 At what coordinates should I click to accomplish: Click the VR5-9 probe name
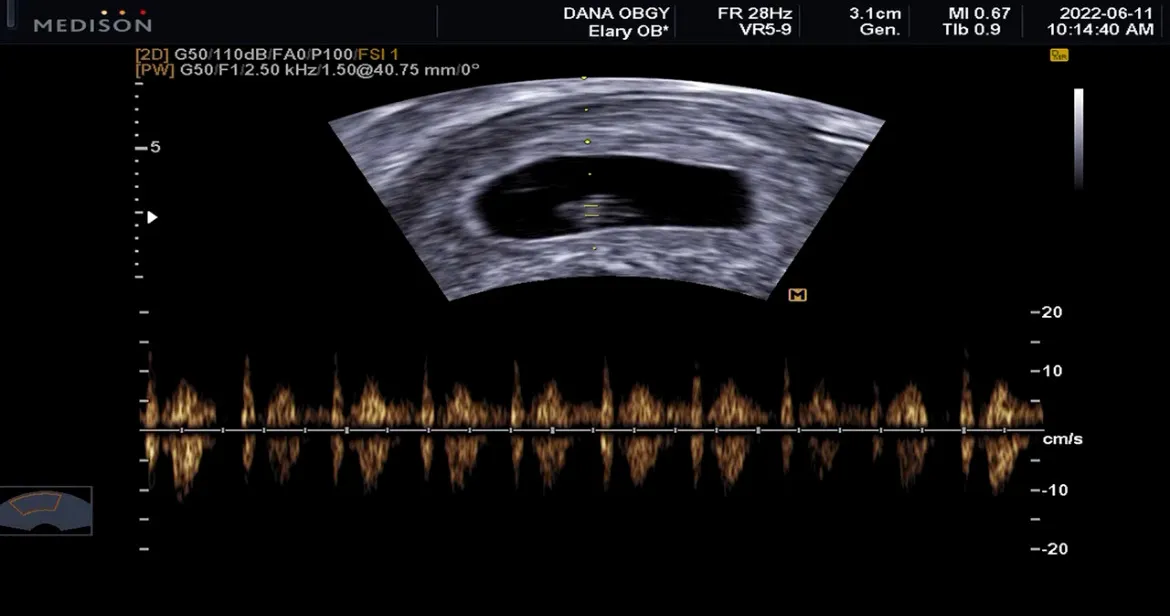(x=765, y=30)
